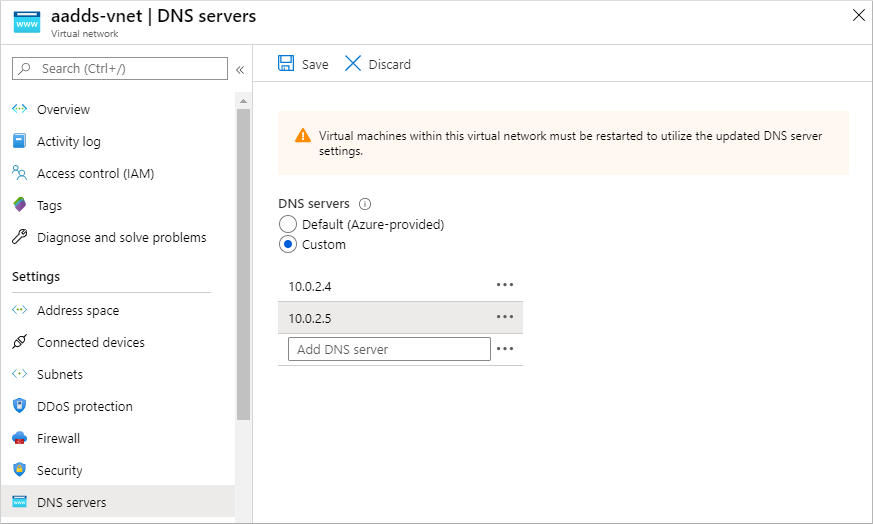This screenshot has width=873, height=524.
Task: Click the Save disk icon
Action: click(x=286, y=64)
